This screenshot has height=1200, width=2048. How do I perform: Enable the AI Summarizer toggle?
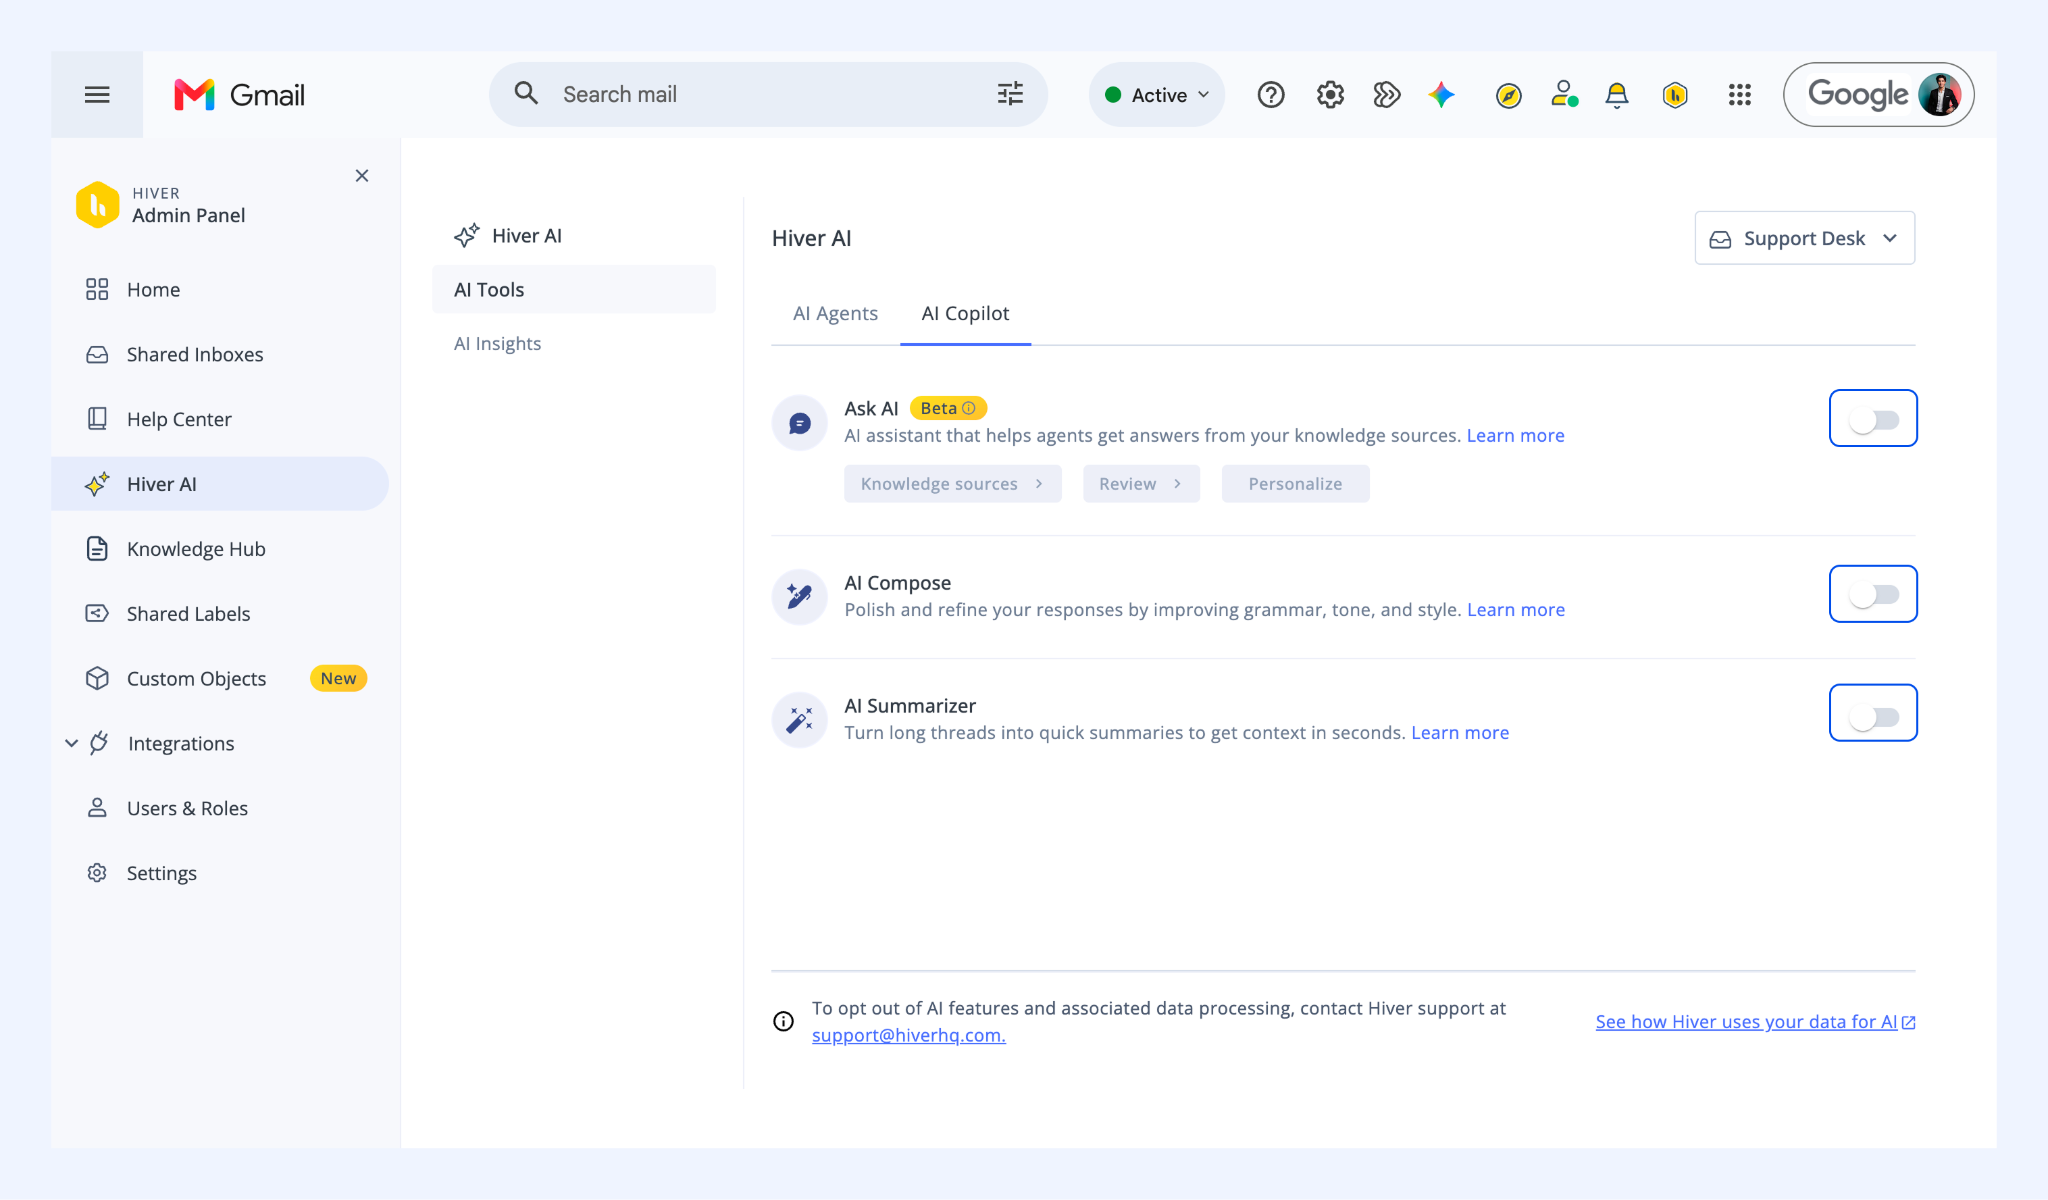coord(1873,716)
